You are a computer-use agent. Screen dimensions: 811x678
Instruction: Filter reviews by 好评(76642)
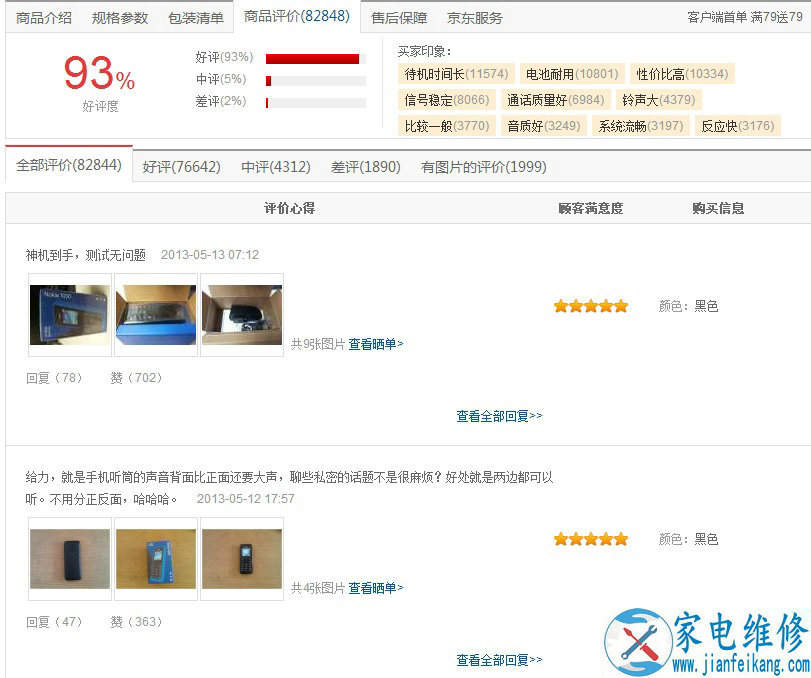pos(182,167)
